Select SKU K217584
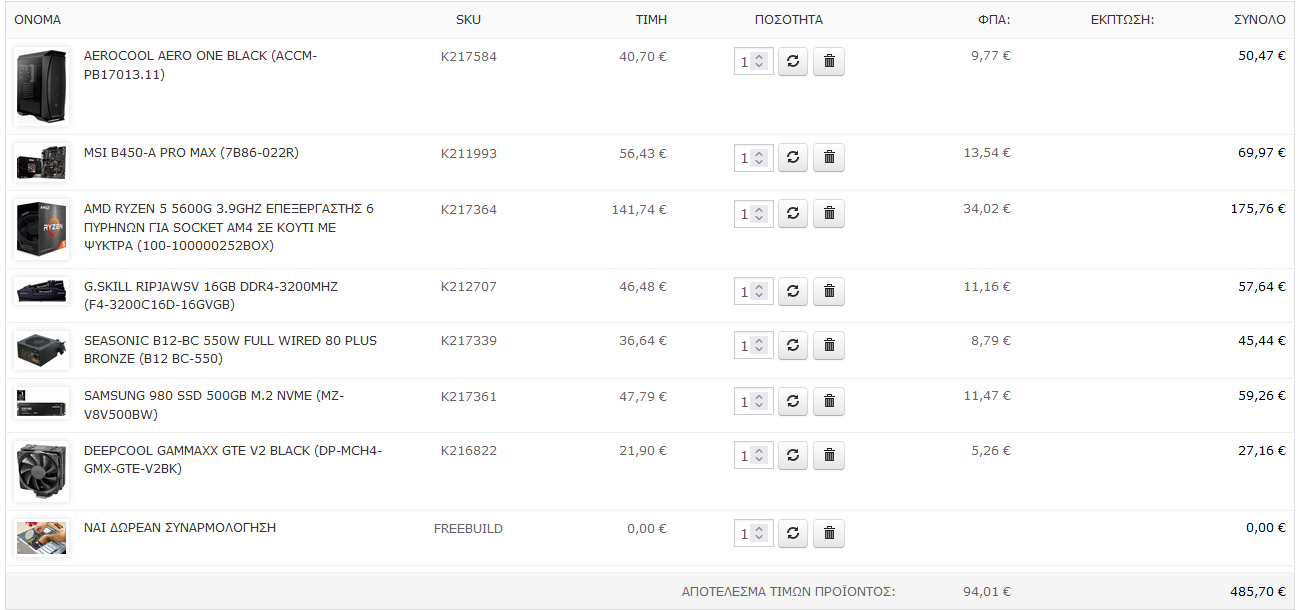 tap(469, 57)
